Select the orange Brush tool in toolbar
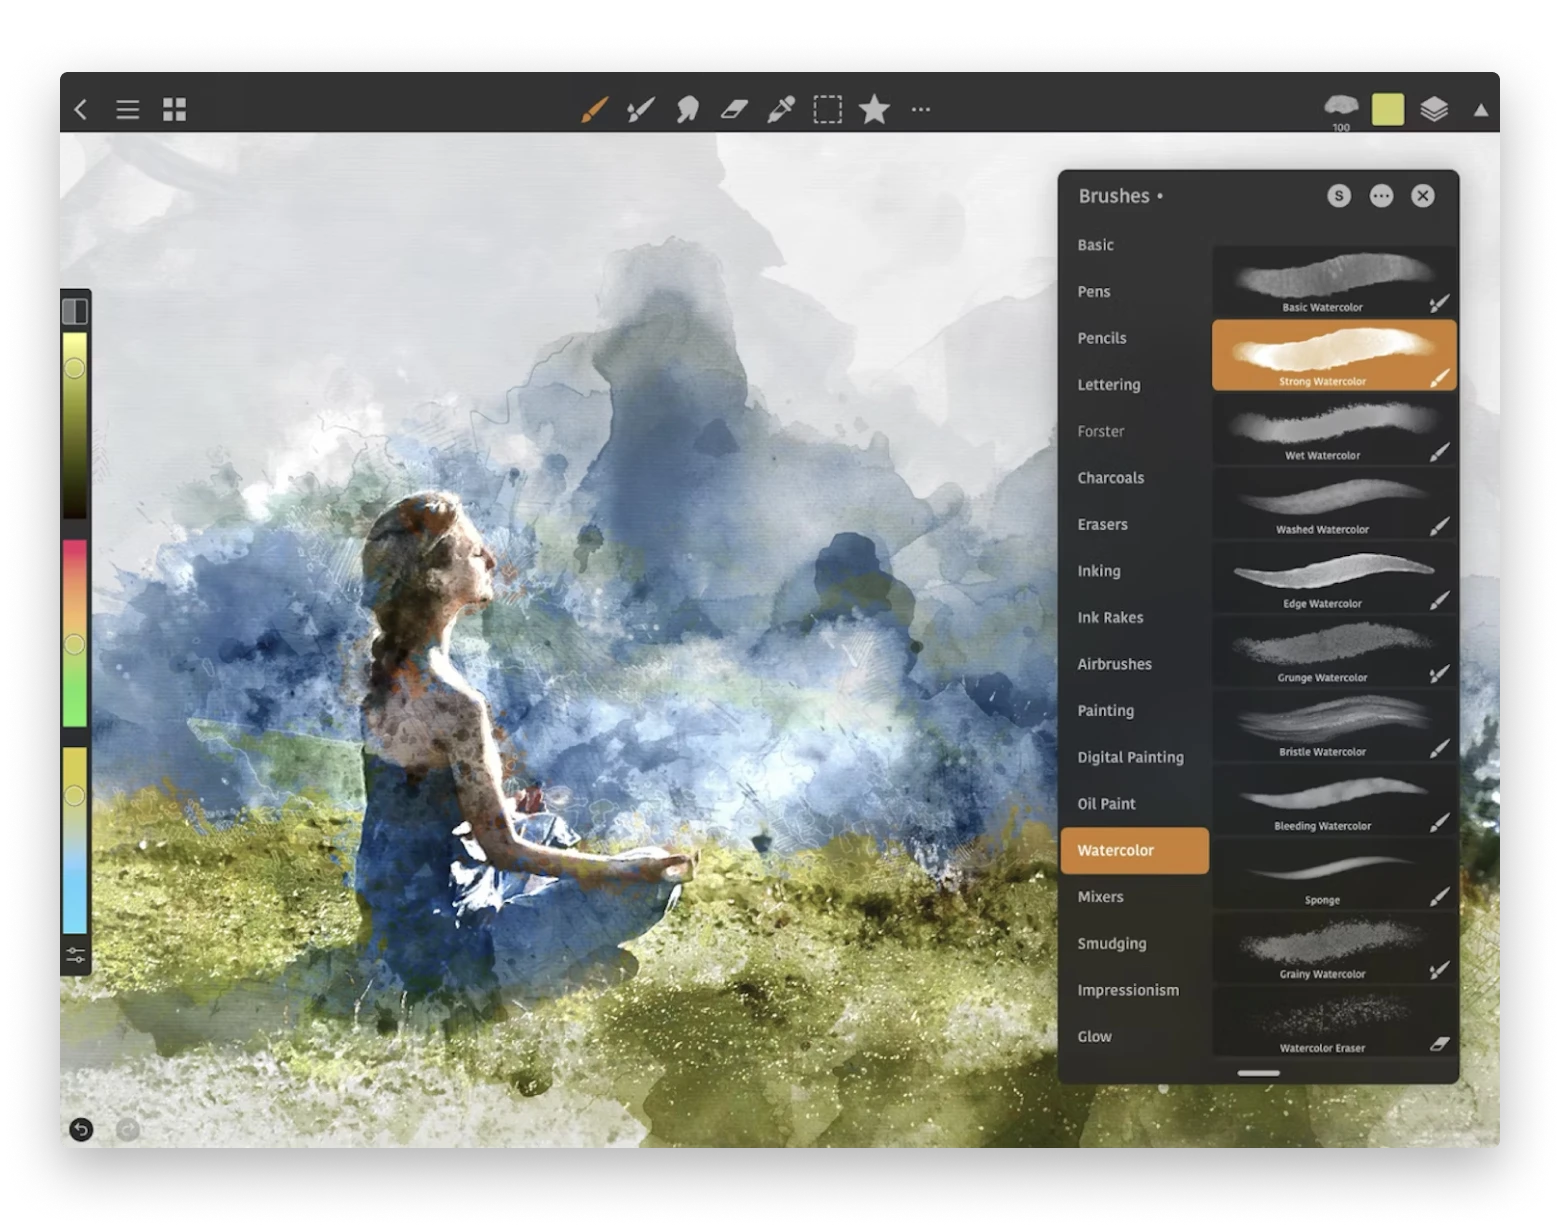The height and width of the screenshot is (1228, 1560). [x=595, y=109]
